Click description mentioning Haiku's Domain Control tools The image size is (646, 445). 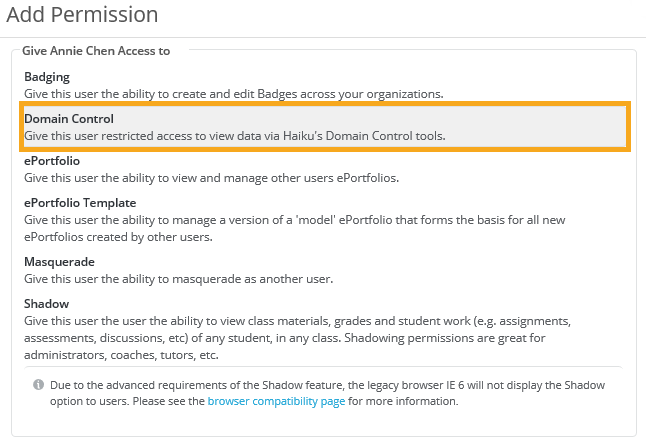[x=234, y=135]
